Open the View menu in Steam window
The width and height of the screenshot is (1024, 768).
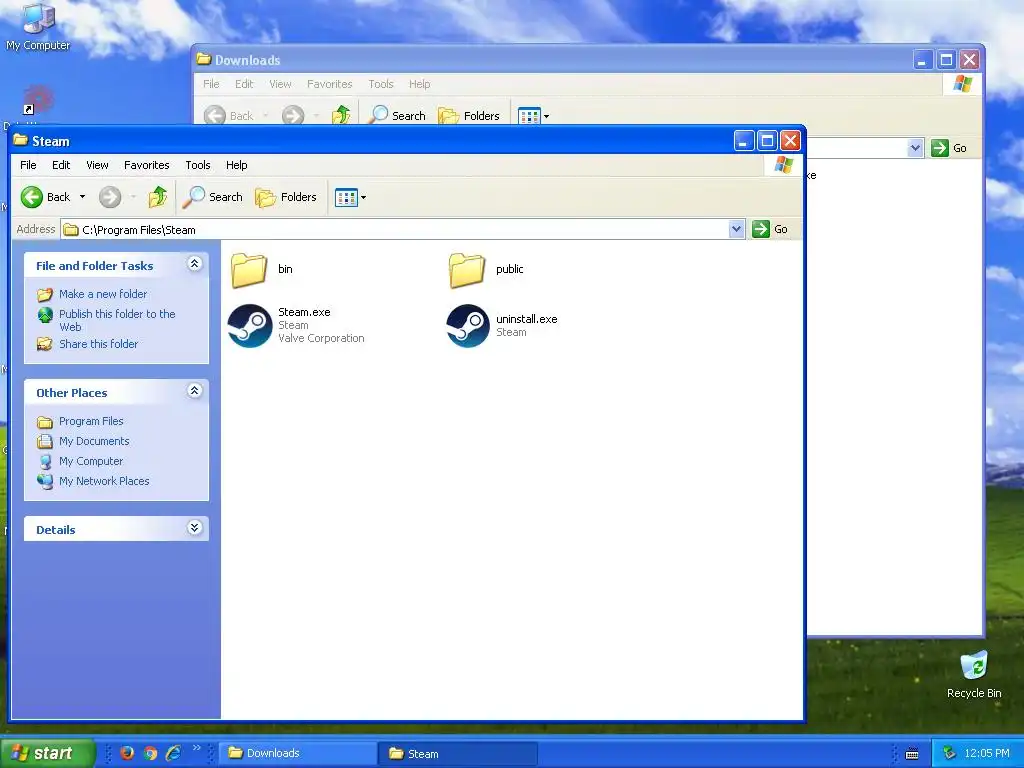tap(97, 165)
